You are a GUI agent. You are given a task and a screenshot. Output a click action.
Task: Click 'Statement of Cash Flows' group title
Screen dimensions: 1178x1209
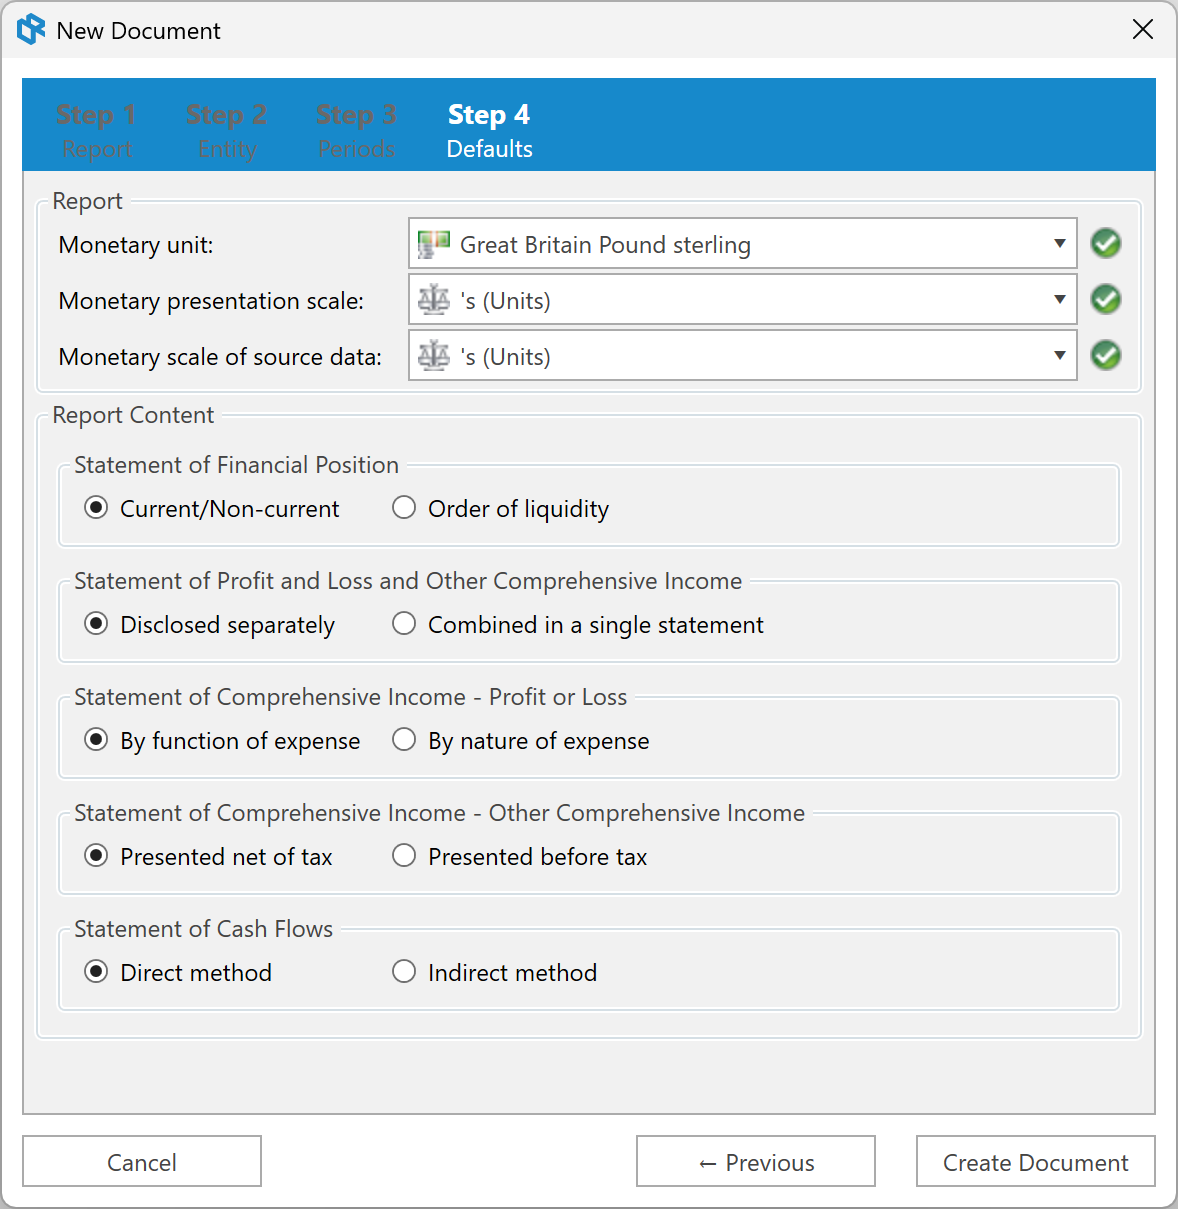[203, 929]
